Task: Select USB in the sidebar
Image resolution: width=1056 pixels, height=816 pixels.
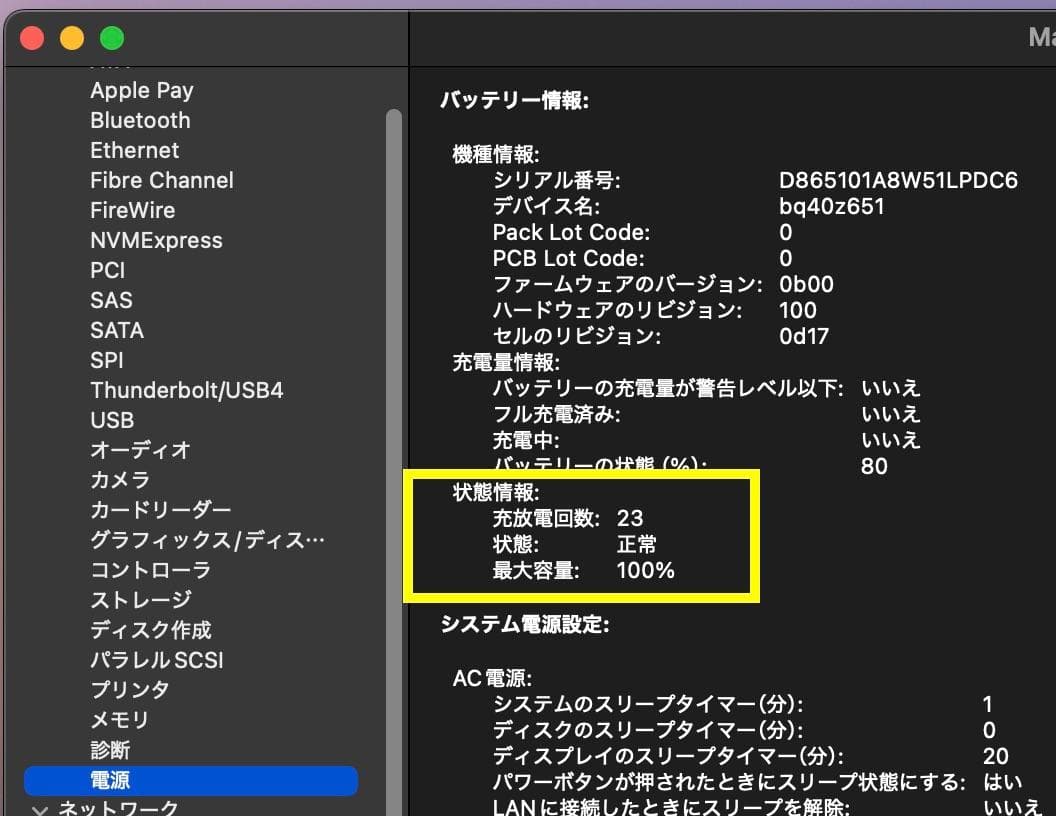Action: point(112,420)
